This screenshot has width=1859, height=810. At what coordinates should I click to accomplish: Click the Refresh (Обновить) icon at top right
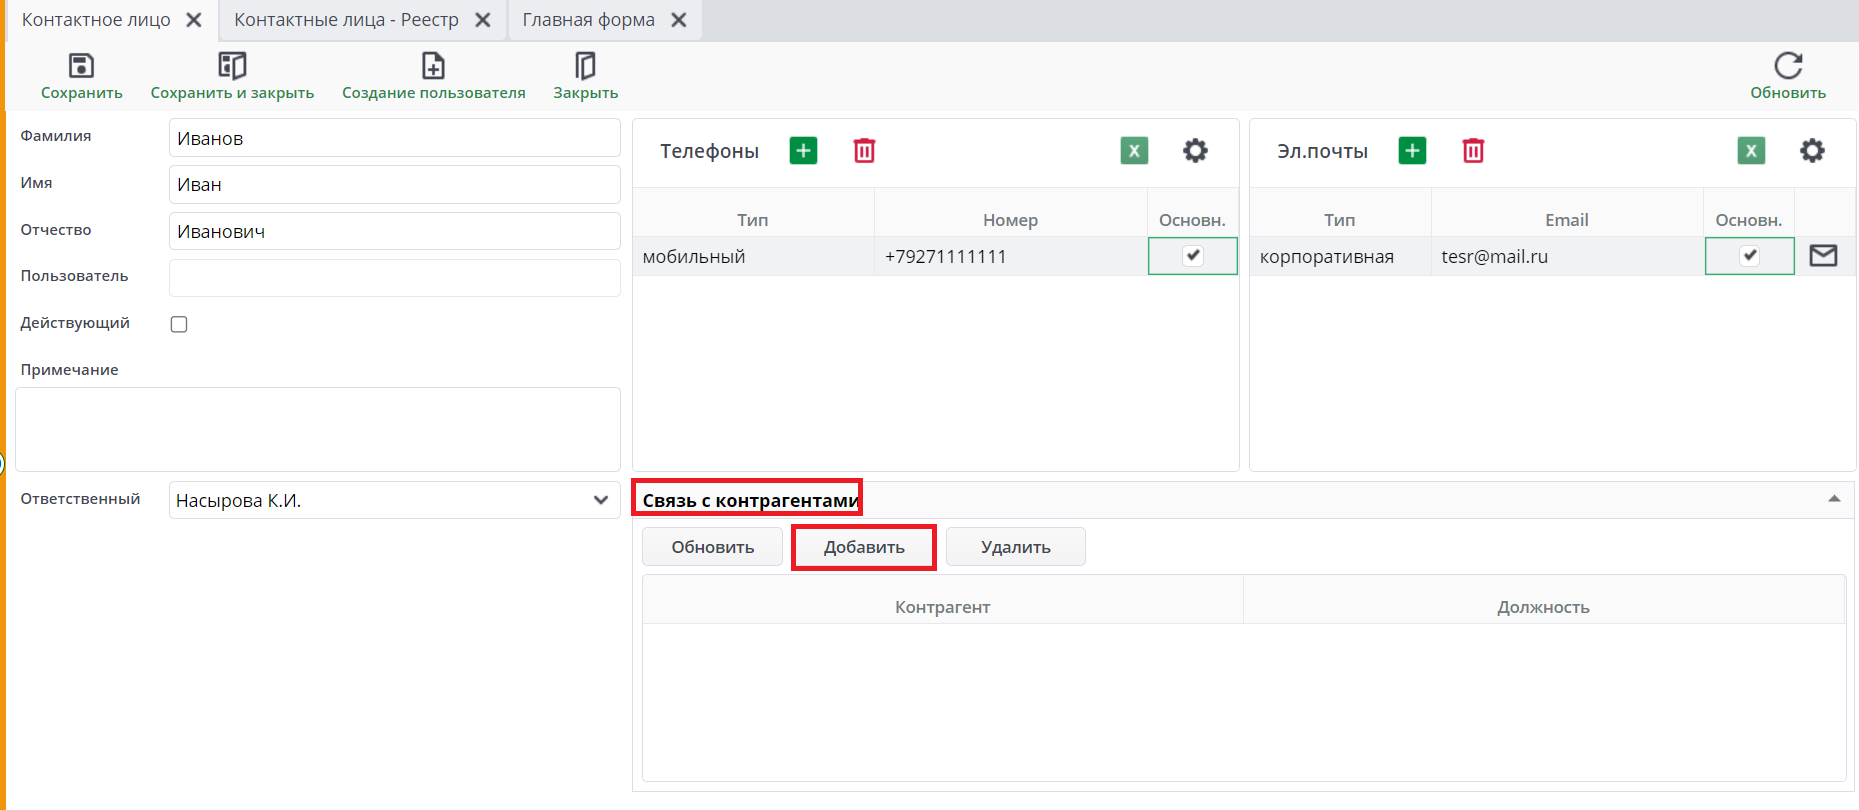tap(1787, 66)
